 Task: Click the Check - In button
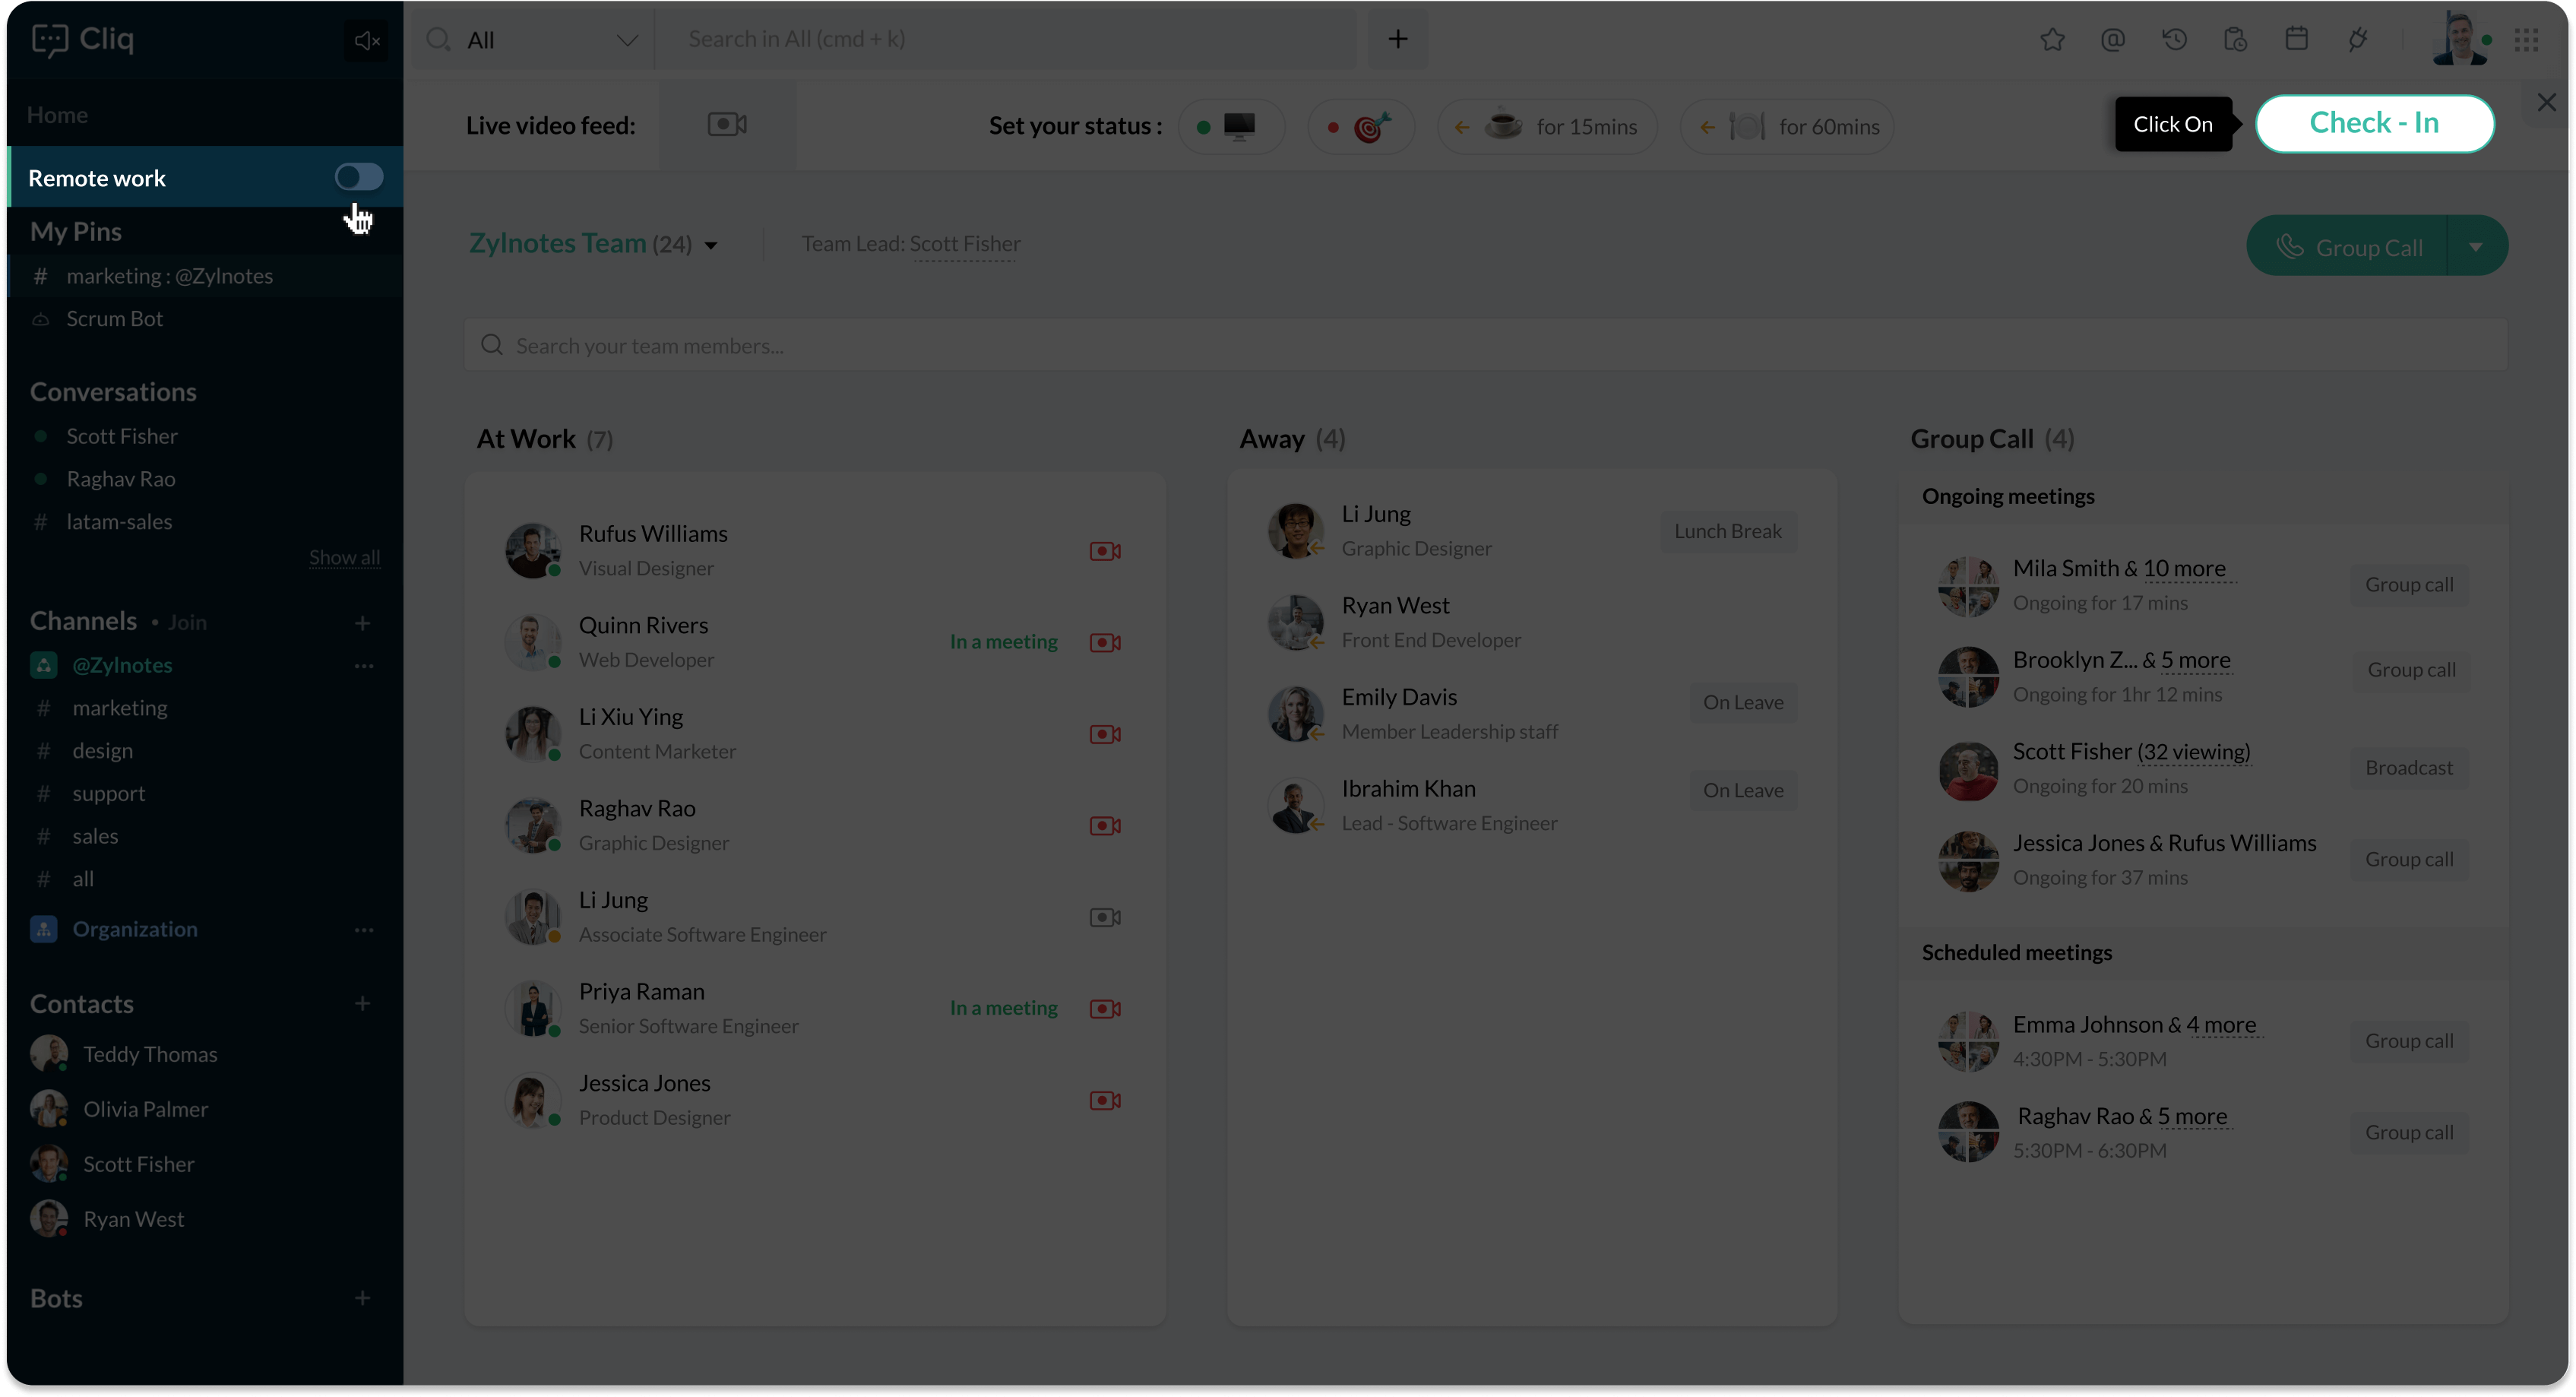[2374, 123]
